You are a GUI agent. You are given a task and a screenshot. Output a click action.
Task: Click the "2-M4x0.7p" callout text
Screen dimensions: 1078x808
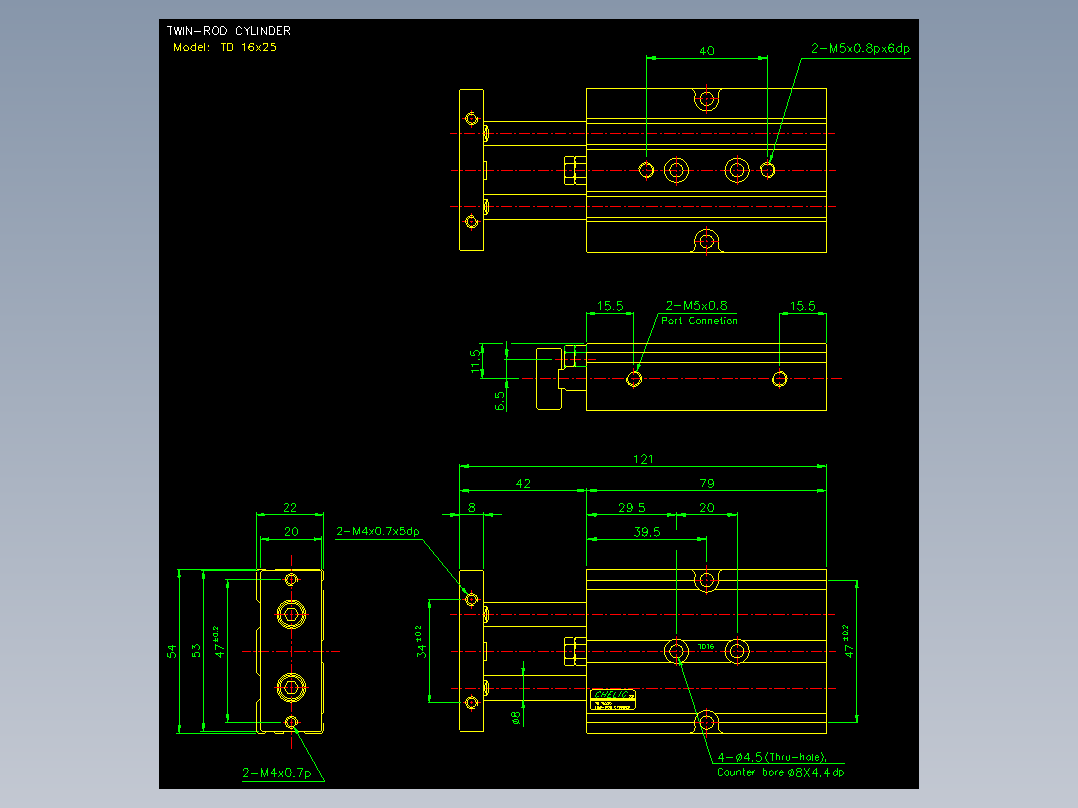tap(276, 773)
